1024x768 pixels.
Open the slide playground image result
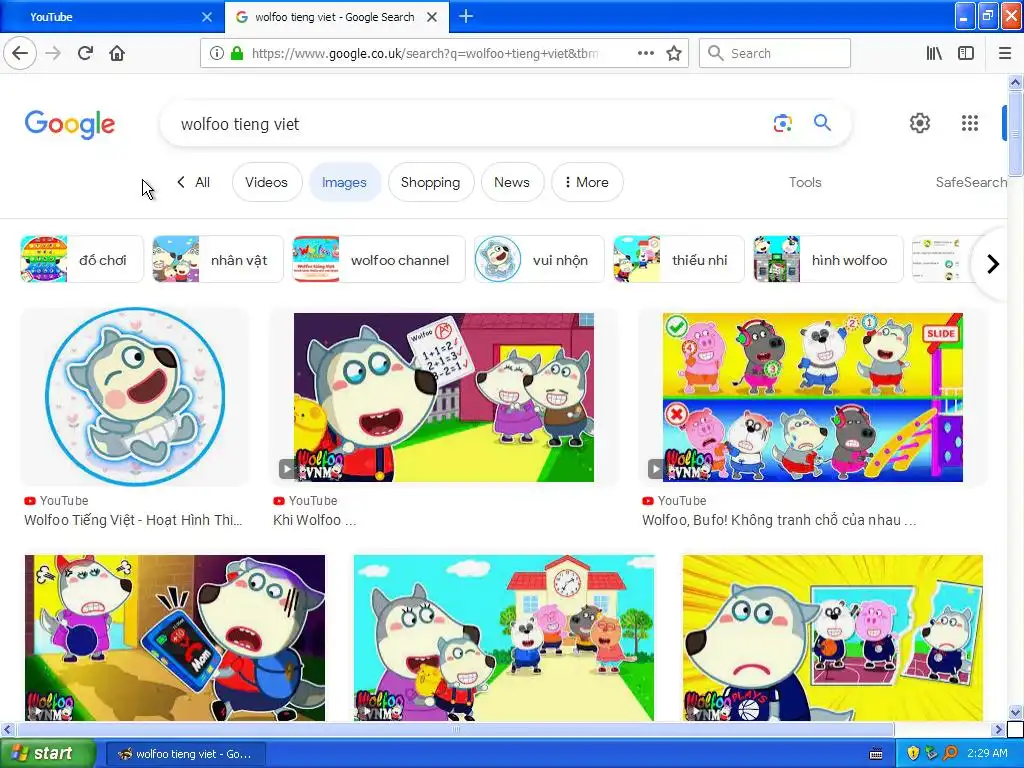812,397
